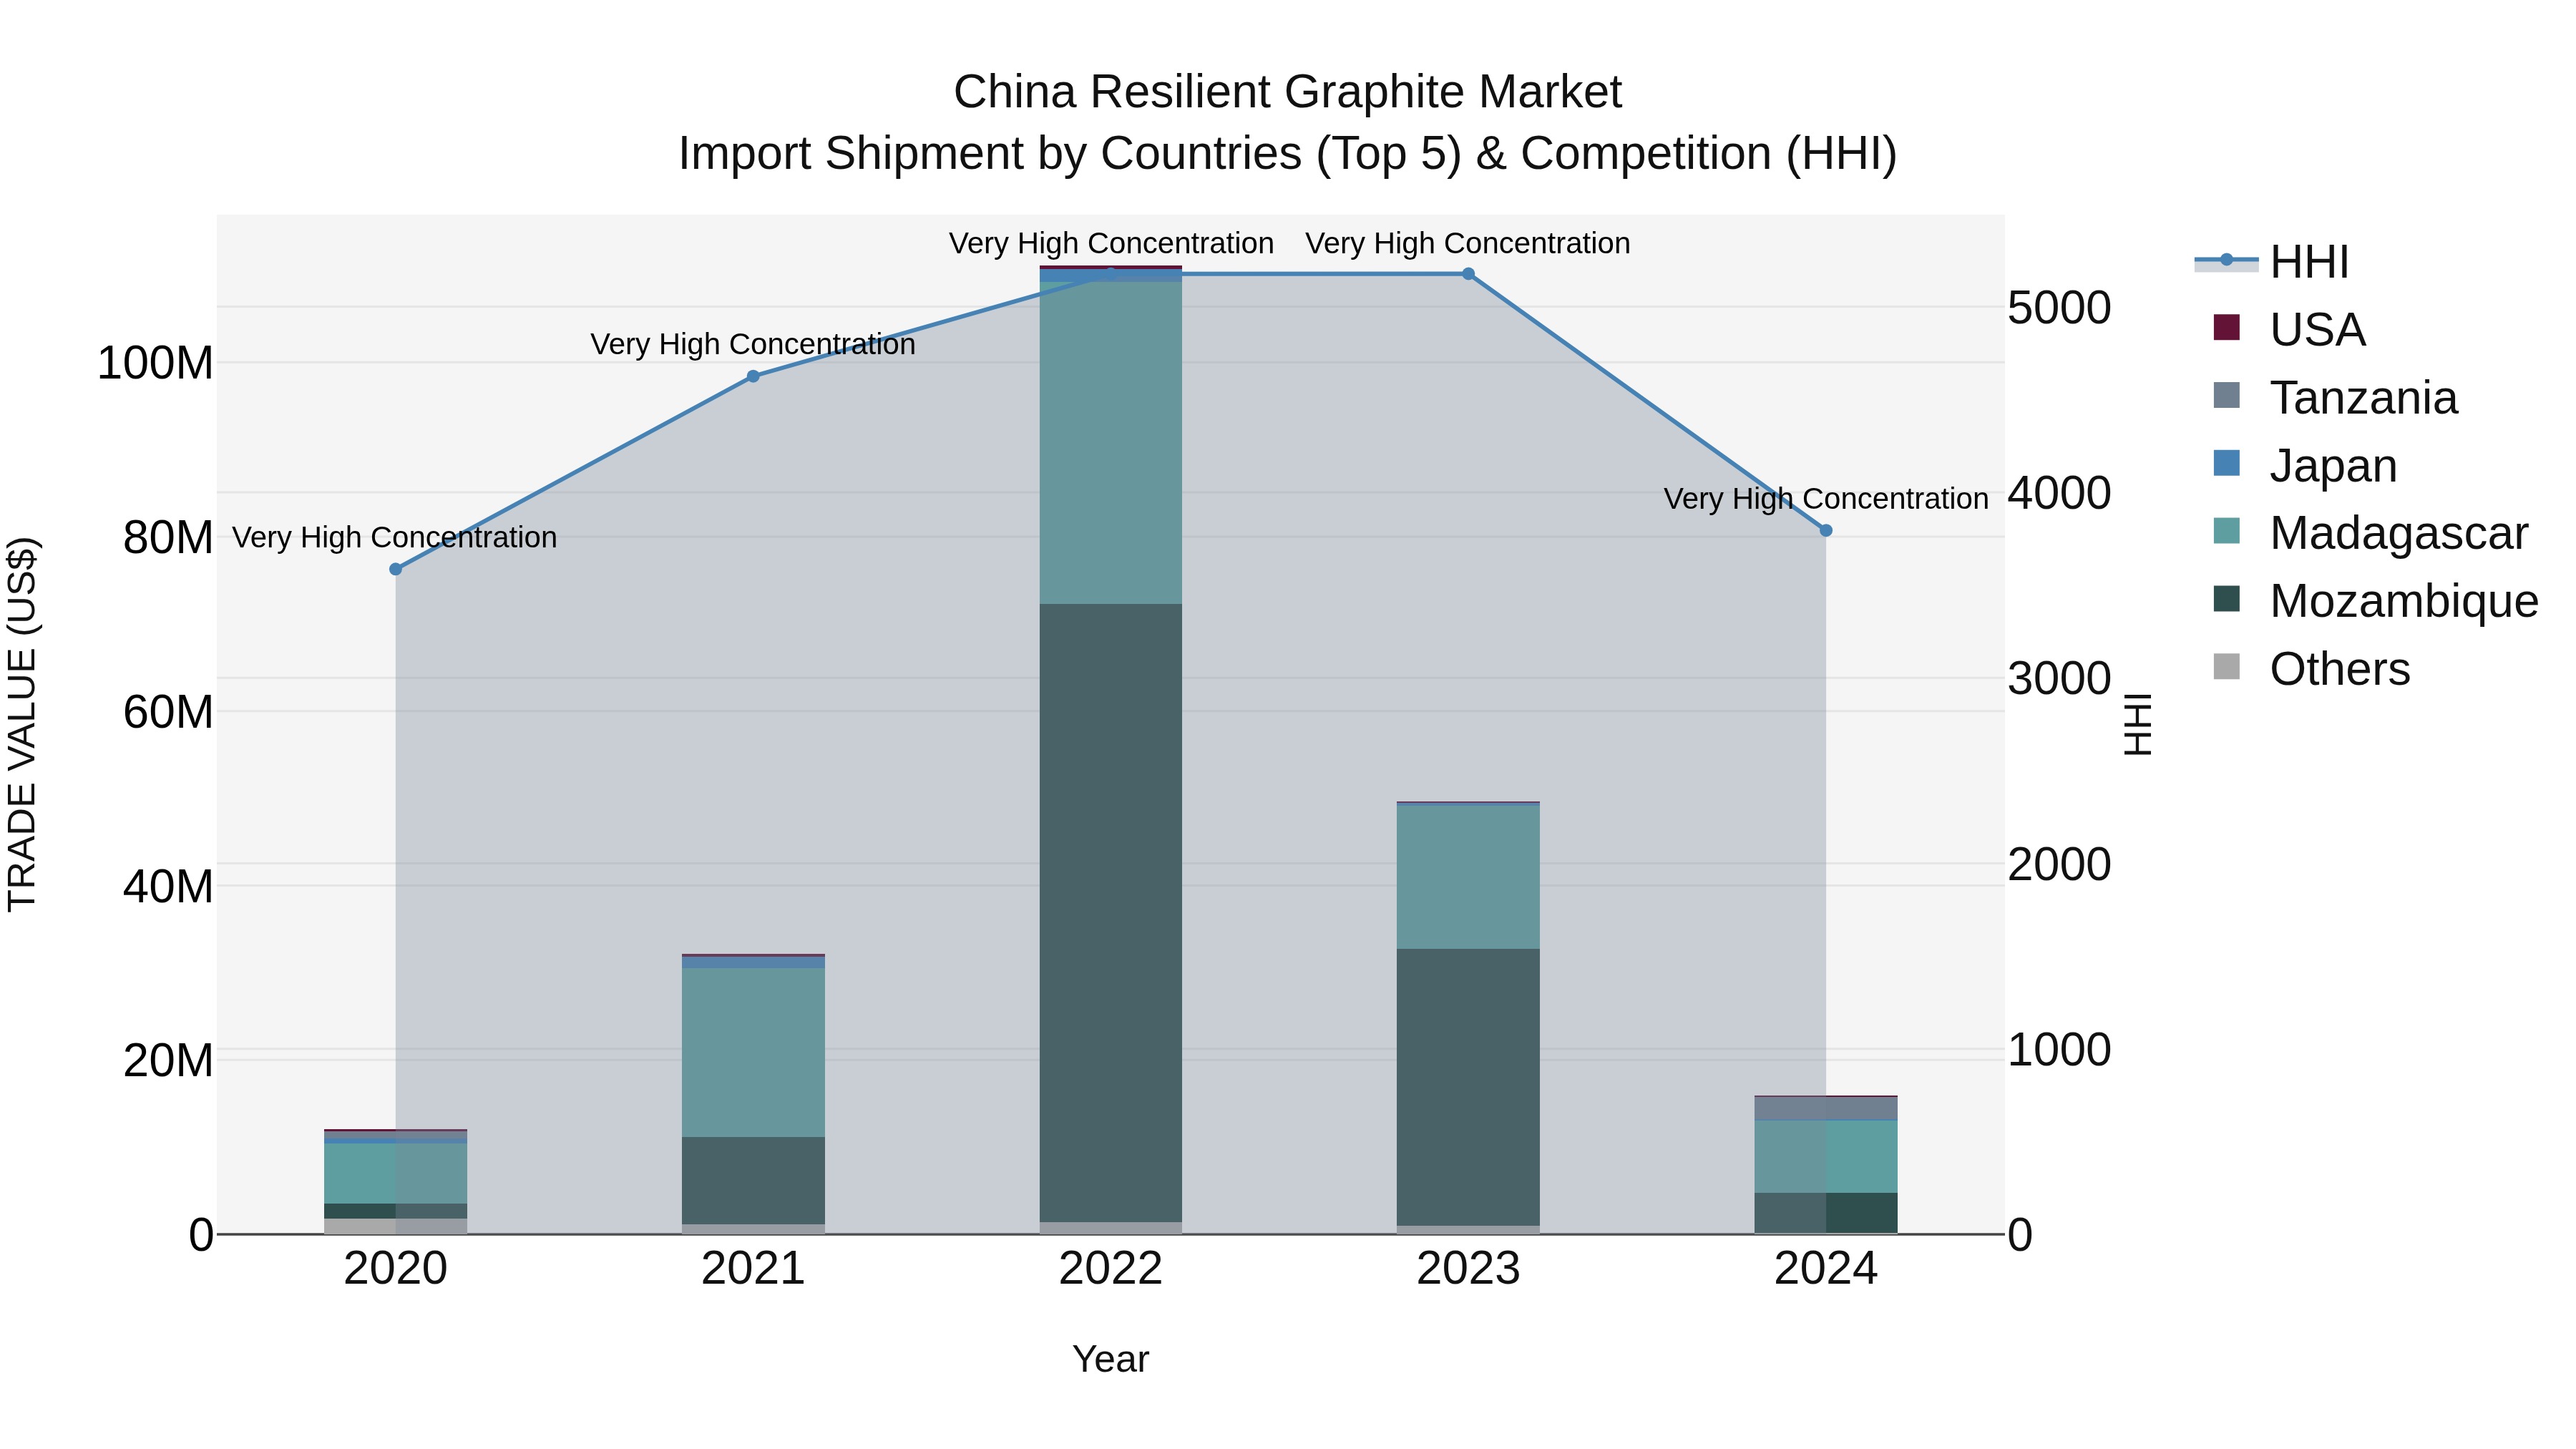Click the HHI line marker for 2021
Image resolution: width=2576 pixels, height=1449 pixels.
tap(753, 376)
